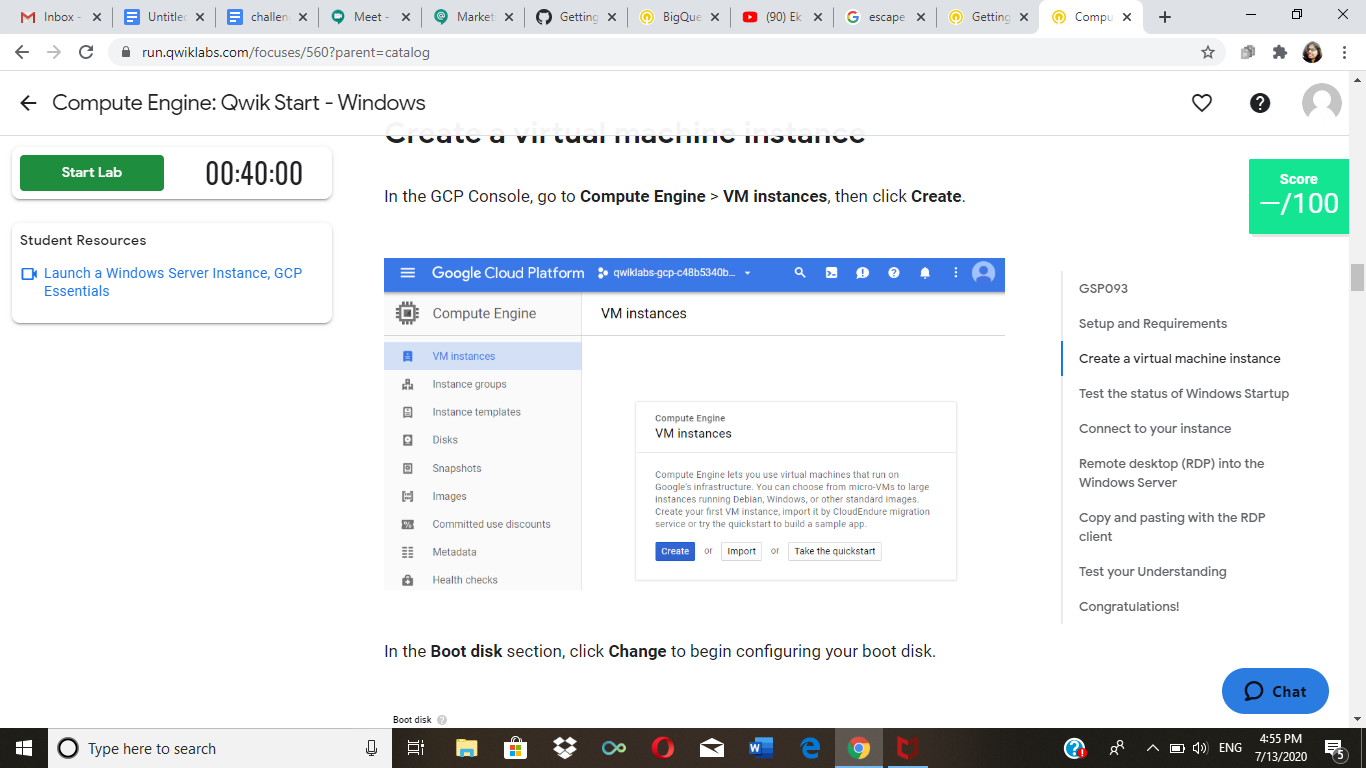
Task: Jump to Test your Understanding section
Action: click(1153, 572)
